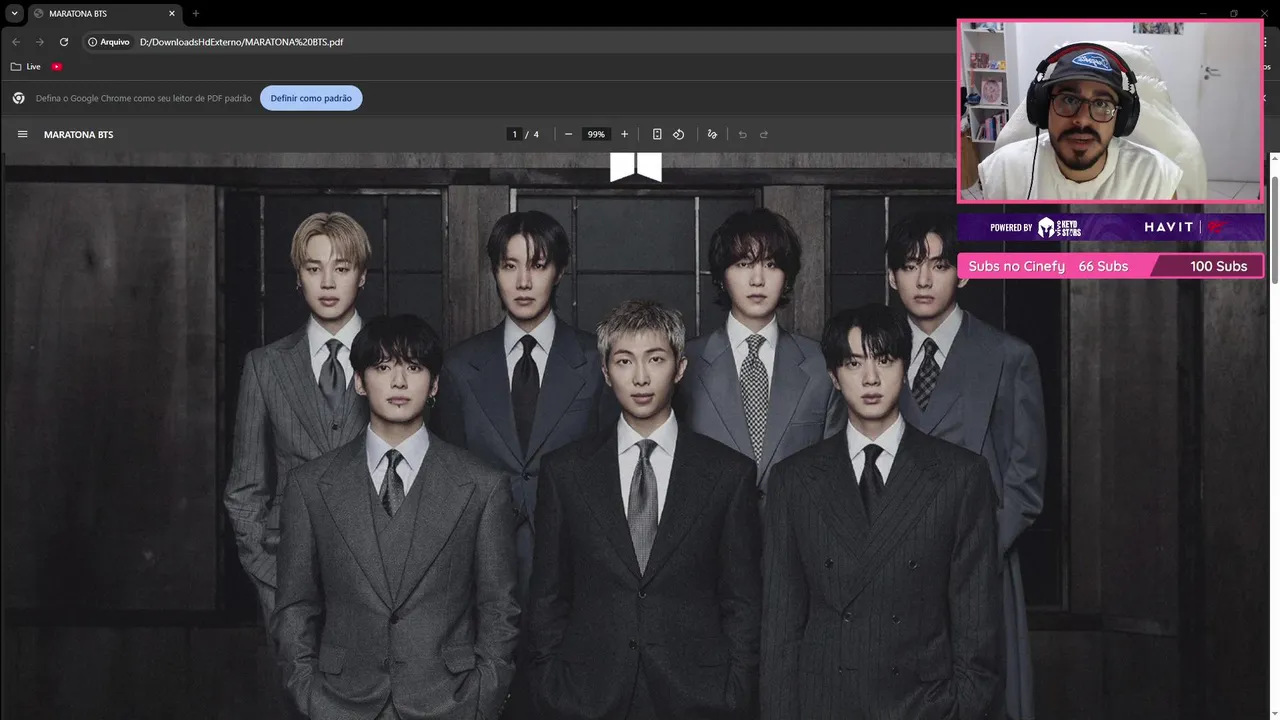The image size is (1280, 720).
Task: Open the YouTube bookmark icon
Action: coord(57,67)
